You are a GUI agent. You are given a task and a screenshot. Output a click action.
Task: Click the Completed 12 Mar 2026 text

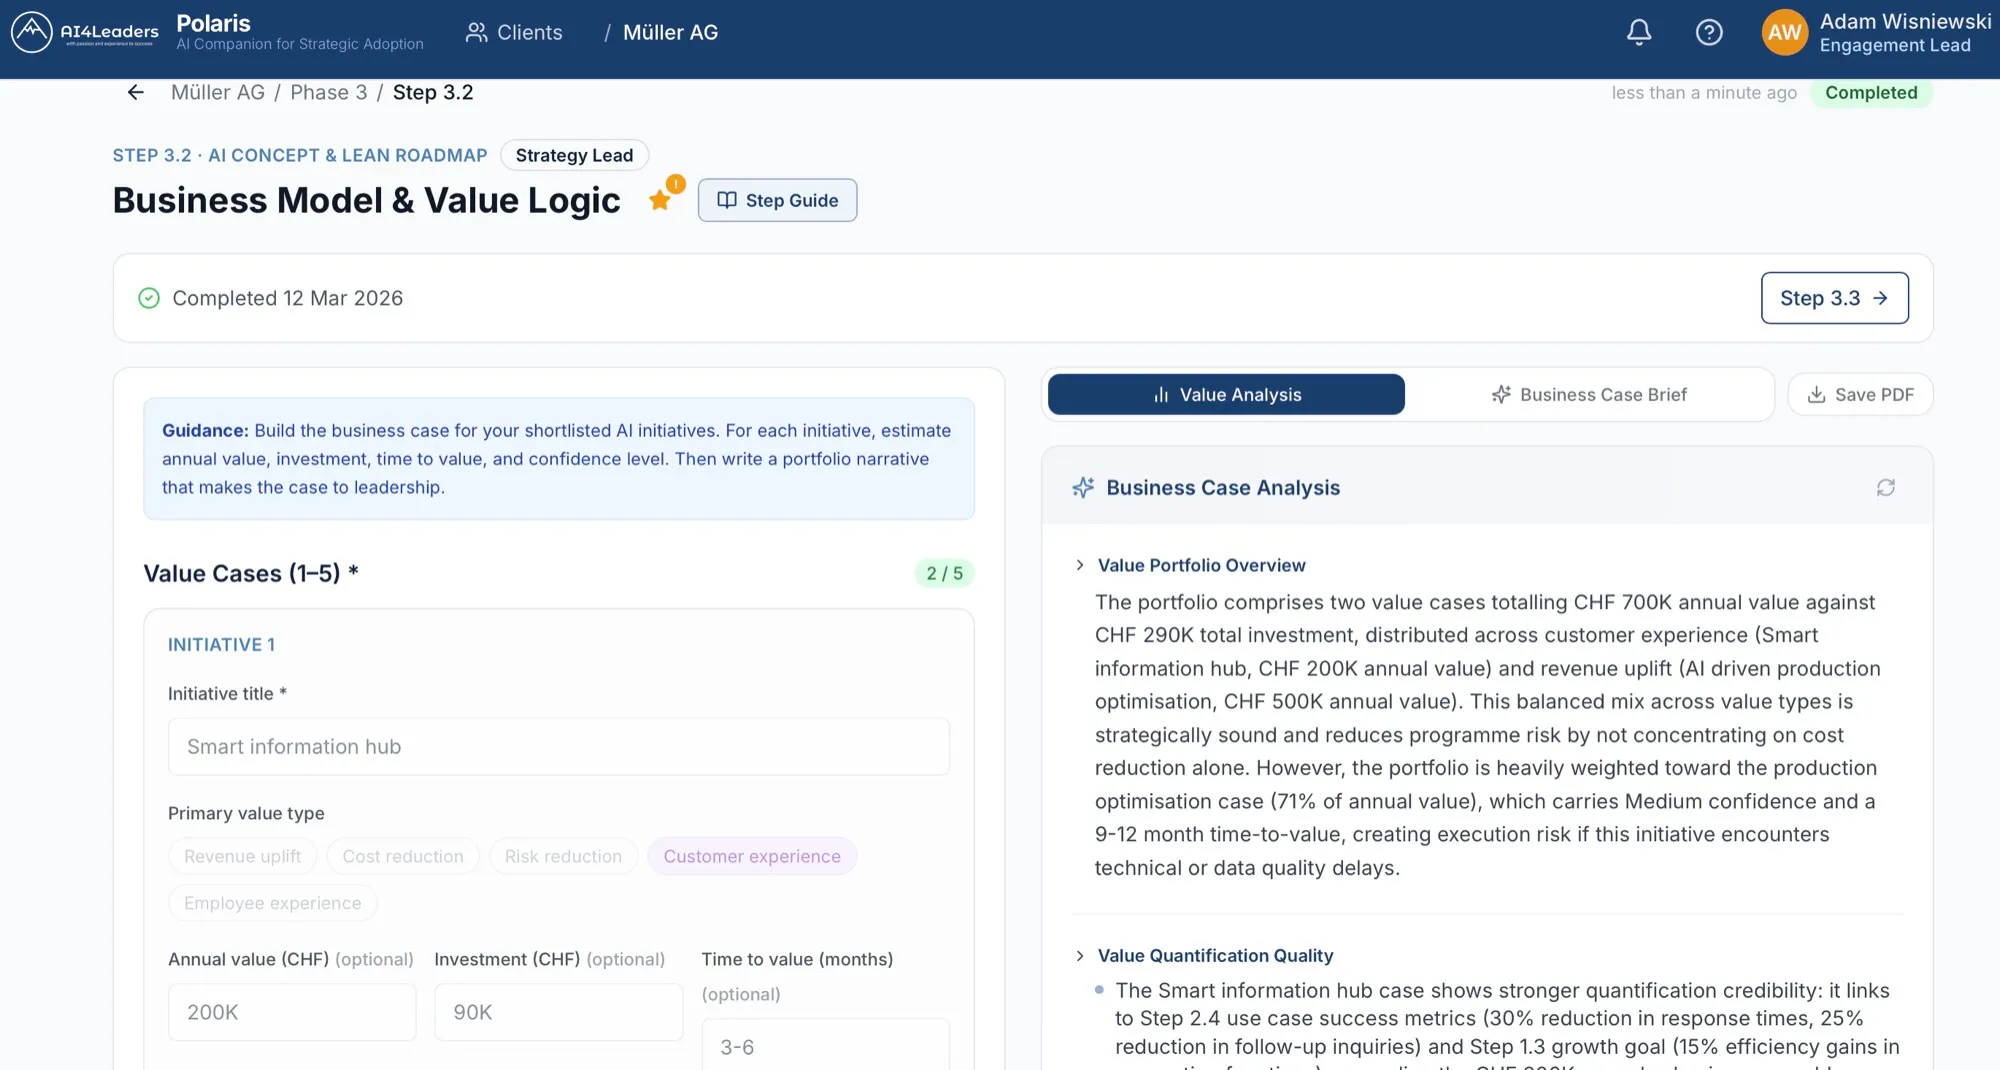(287, 298)
